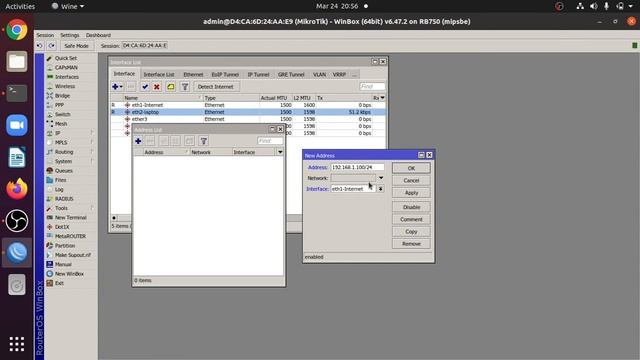
Task: Open Mesh menu item
Action: click(61, 124)
